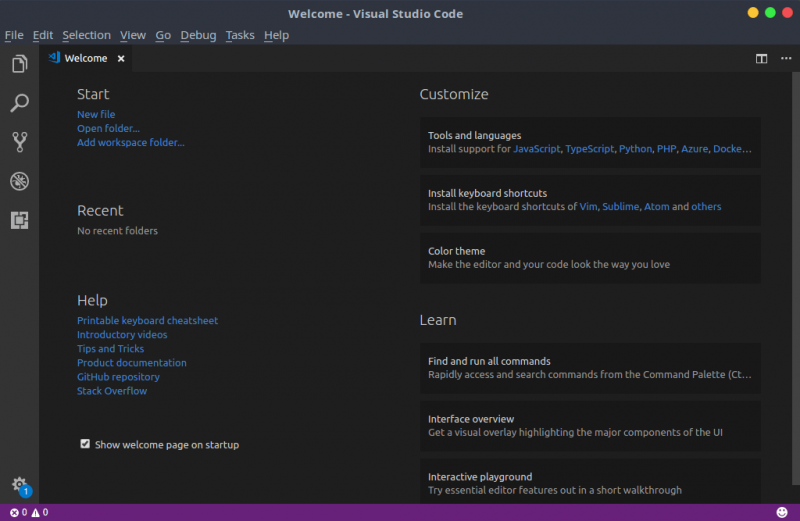Viewport: 800px width, 521px height.
Task: Click the yellow minimize window button
Action: [x=753, y=13]
